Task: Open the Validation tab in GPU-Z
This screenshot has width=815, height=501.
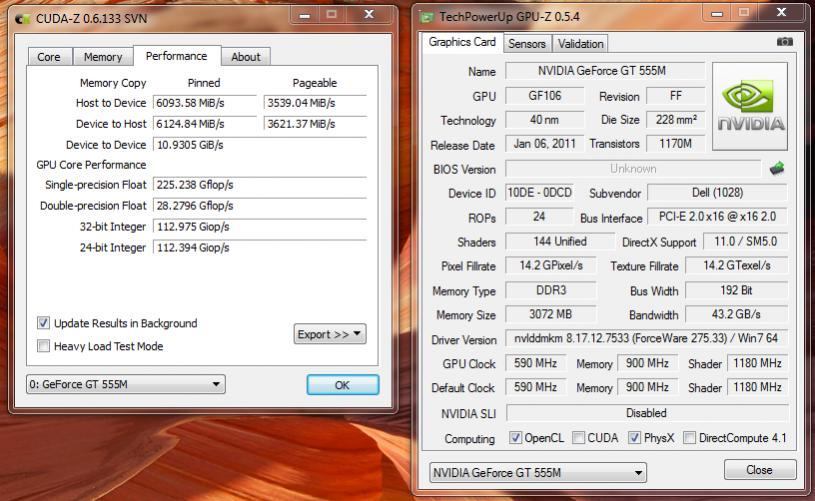Action: (x=581, y=44)
